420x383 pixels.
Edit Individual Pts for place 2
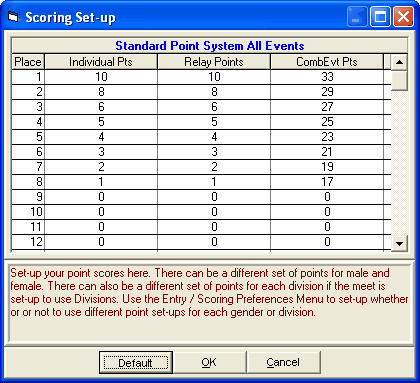point(101,92)
